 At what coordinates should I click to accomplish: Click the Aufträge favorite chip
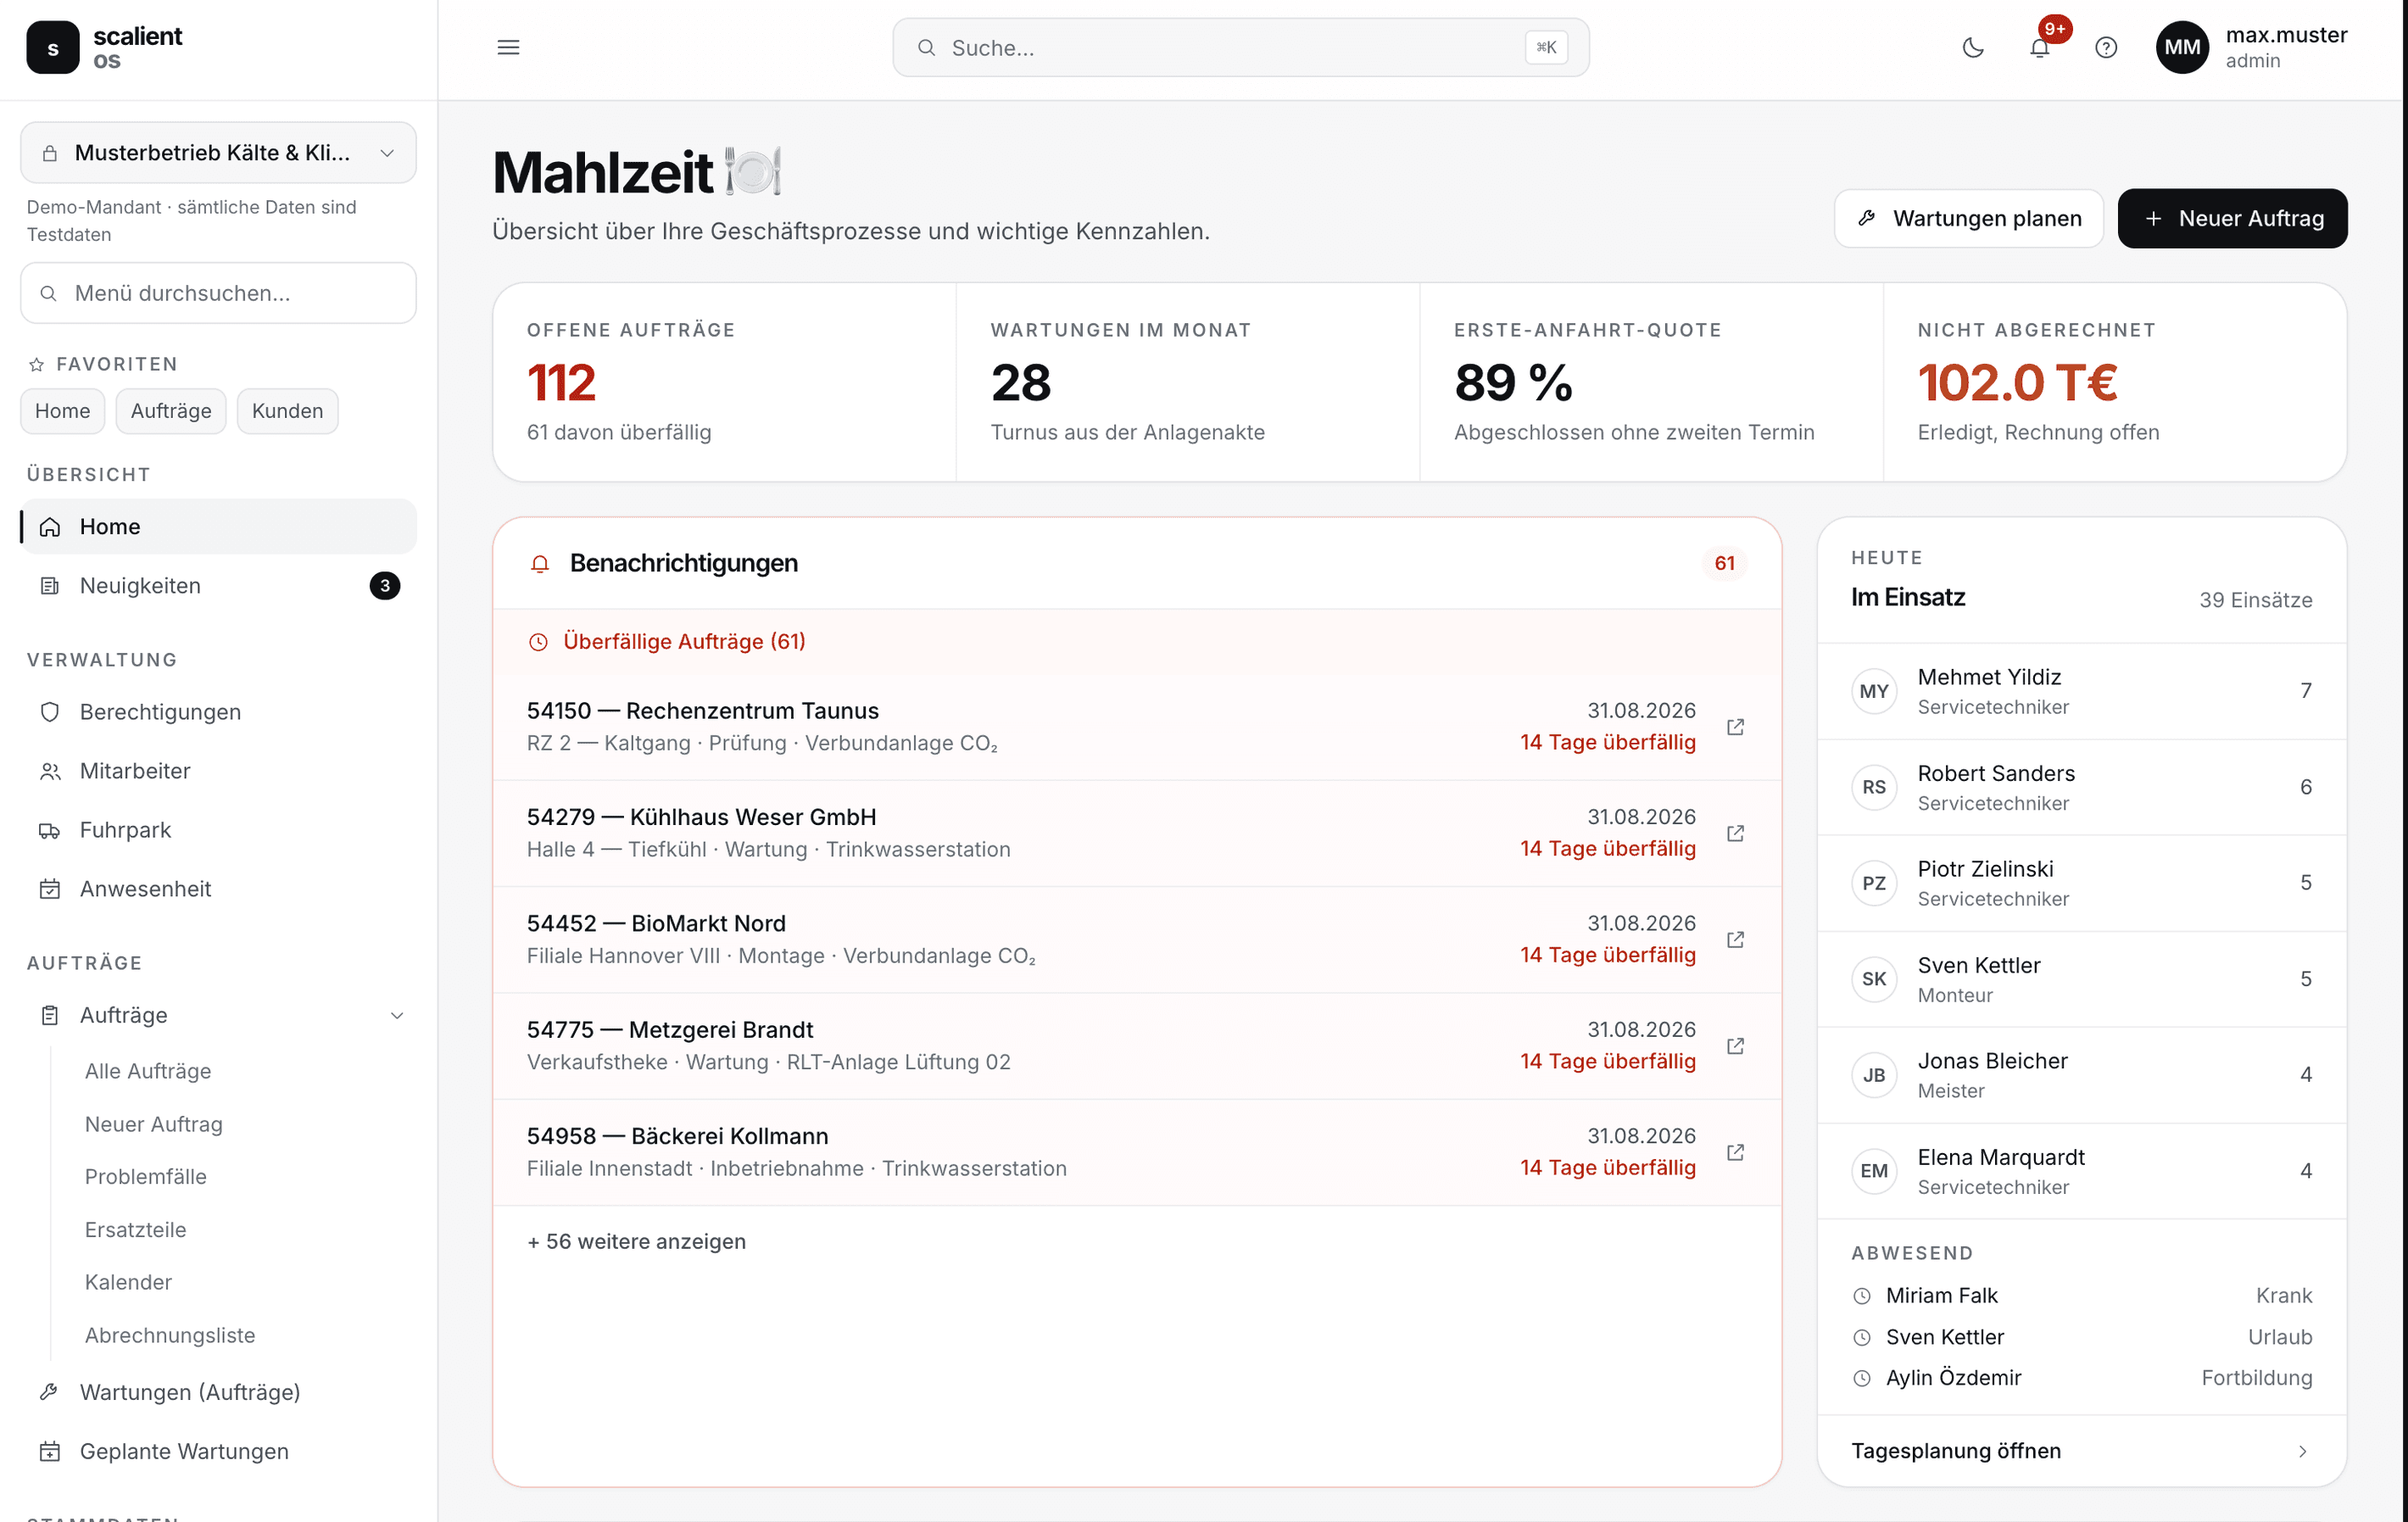pos(171,411)
